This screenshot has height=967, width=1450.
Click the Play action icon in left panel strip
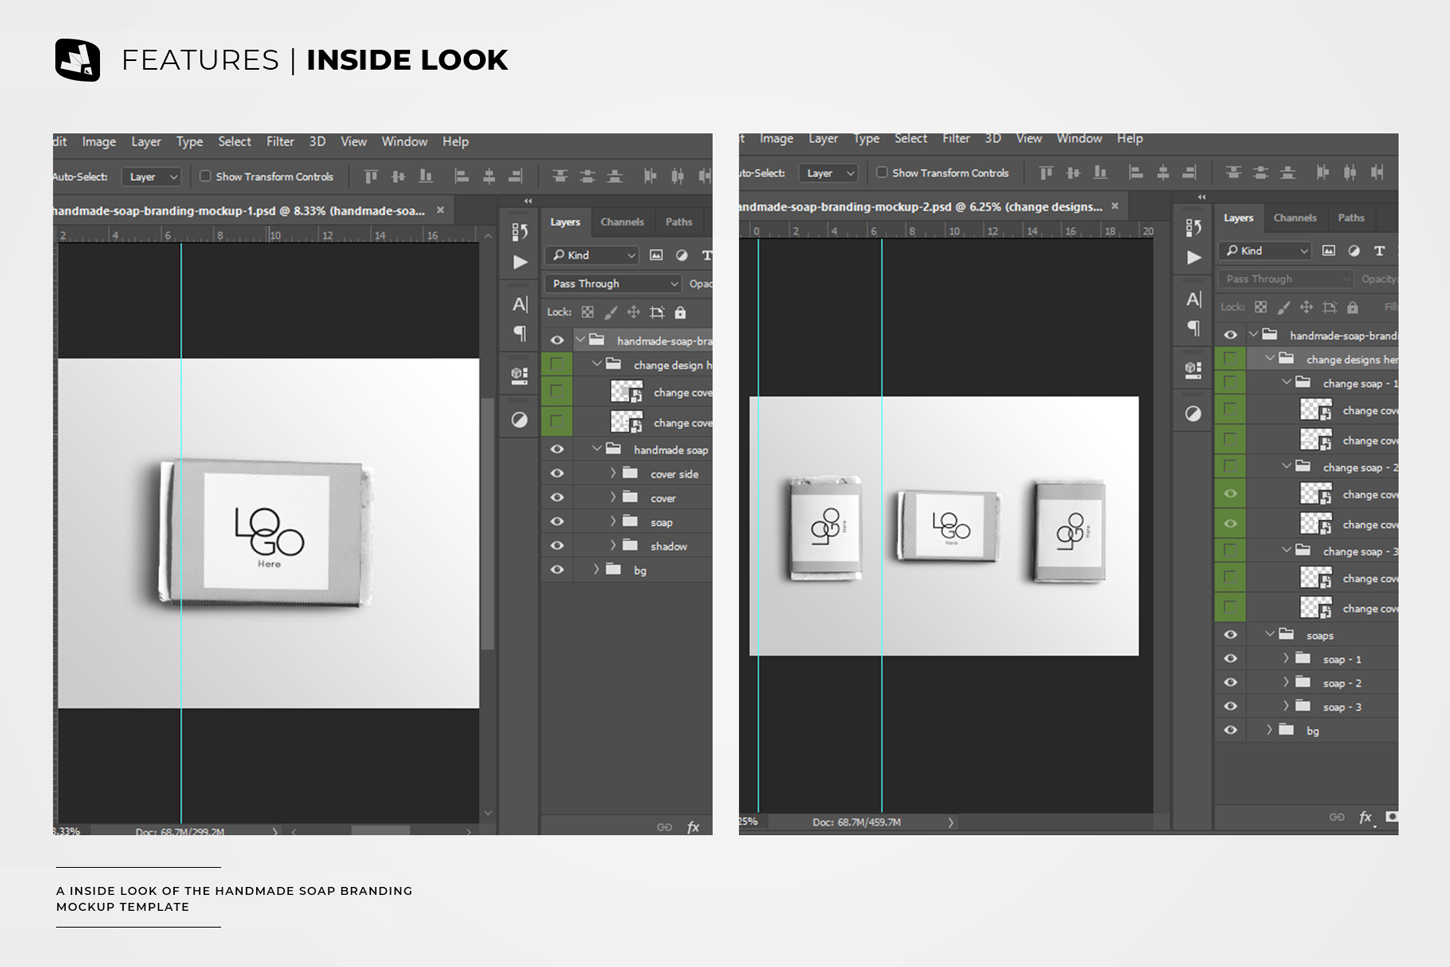pyautogui.click(x=520, y=263)
